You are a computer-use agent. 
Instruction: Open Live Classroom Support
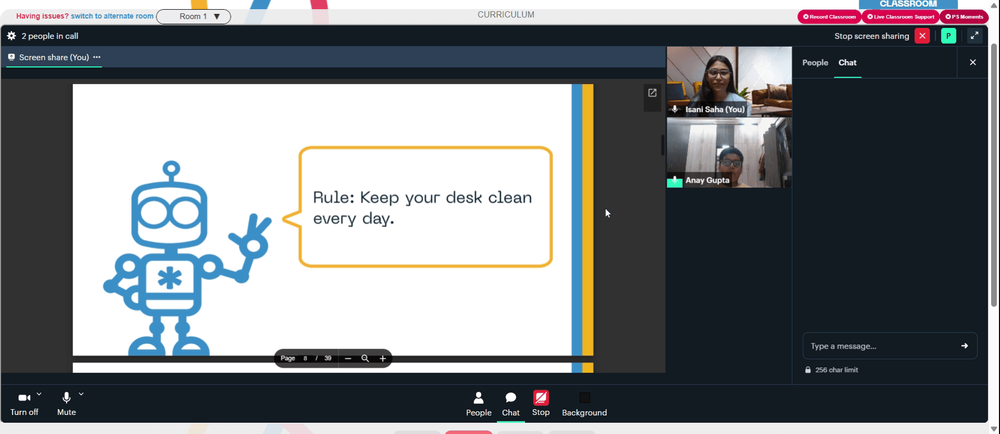901,17
